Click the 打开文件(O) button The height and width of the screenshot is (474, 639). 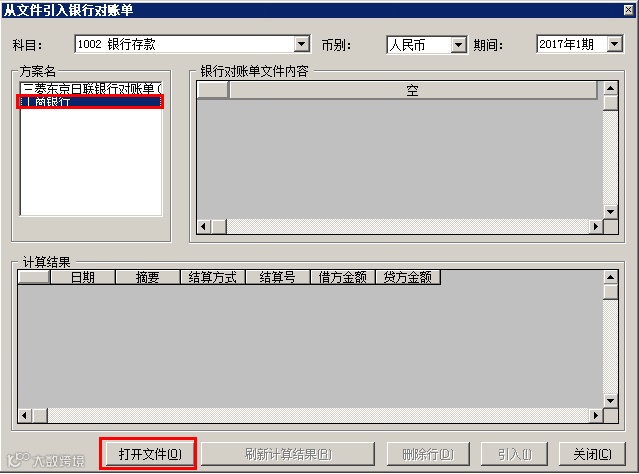149,454
